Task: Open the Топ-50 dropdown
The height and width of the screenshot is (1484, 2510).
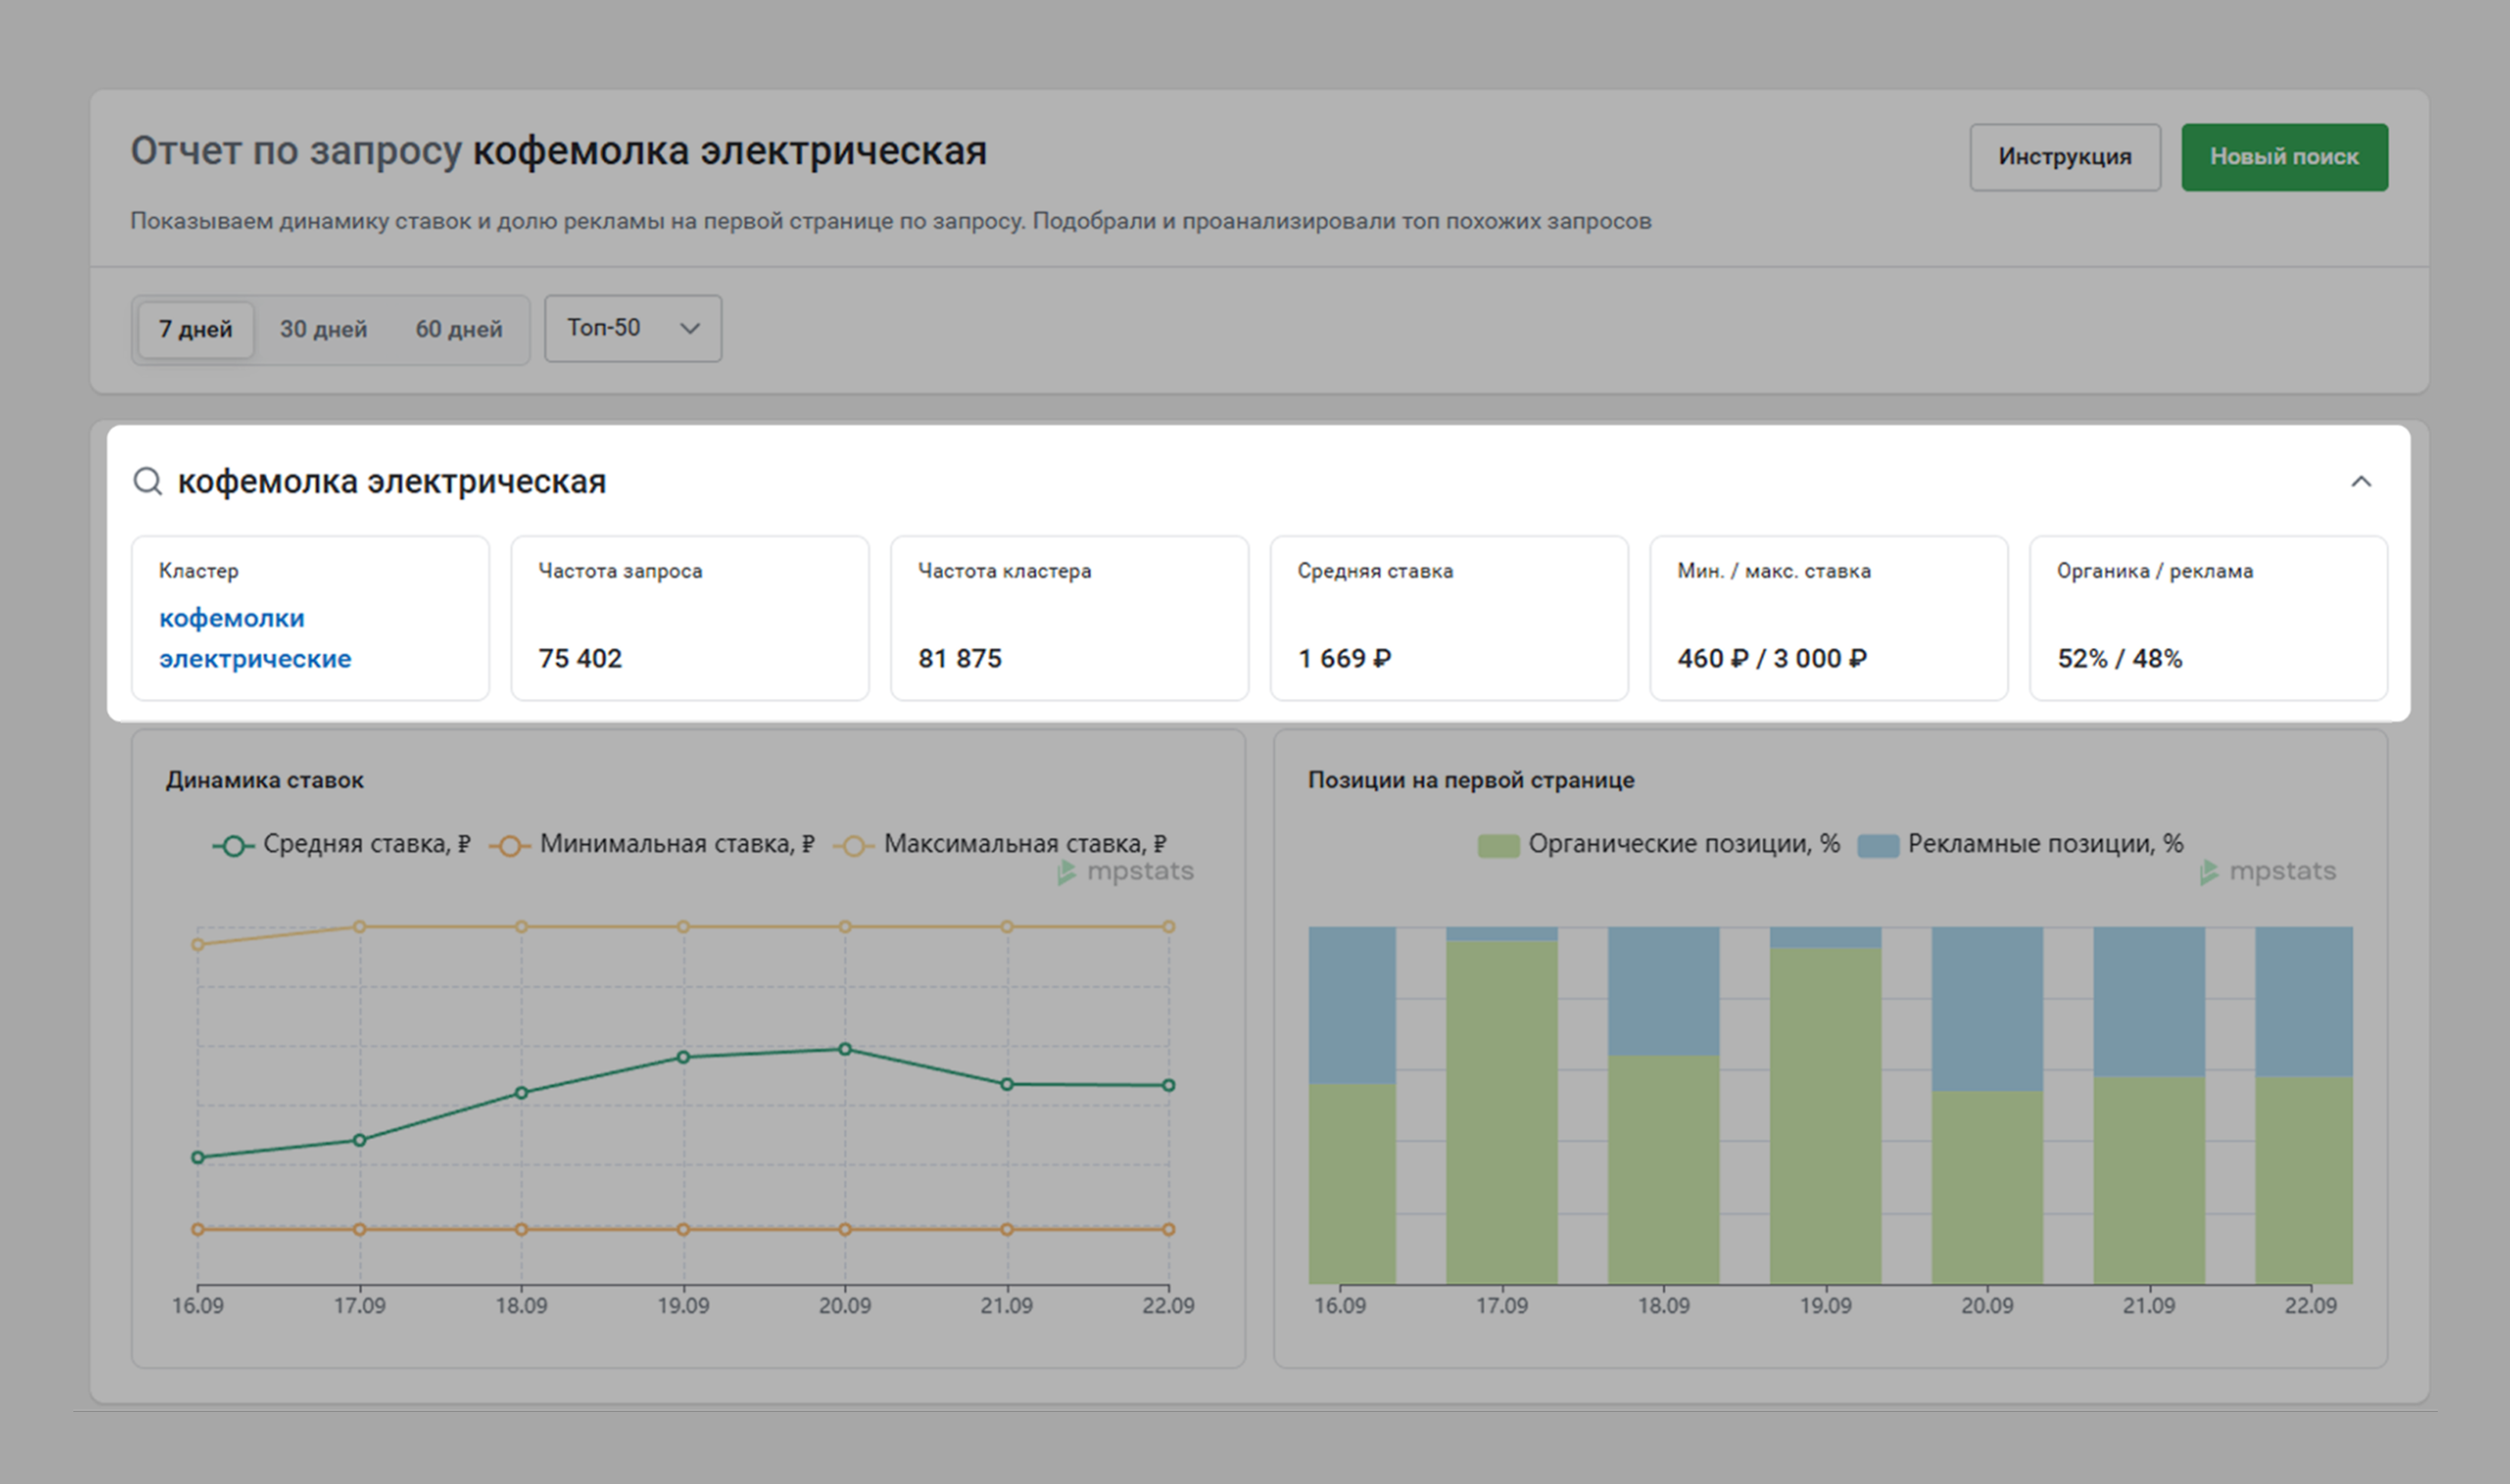Action: [x=632, y=328]
